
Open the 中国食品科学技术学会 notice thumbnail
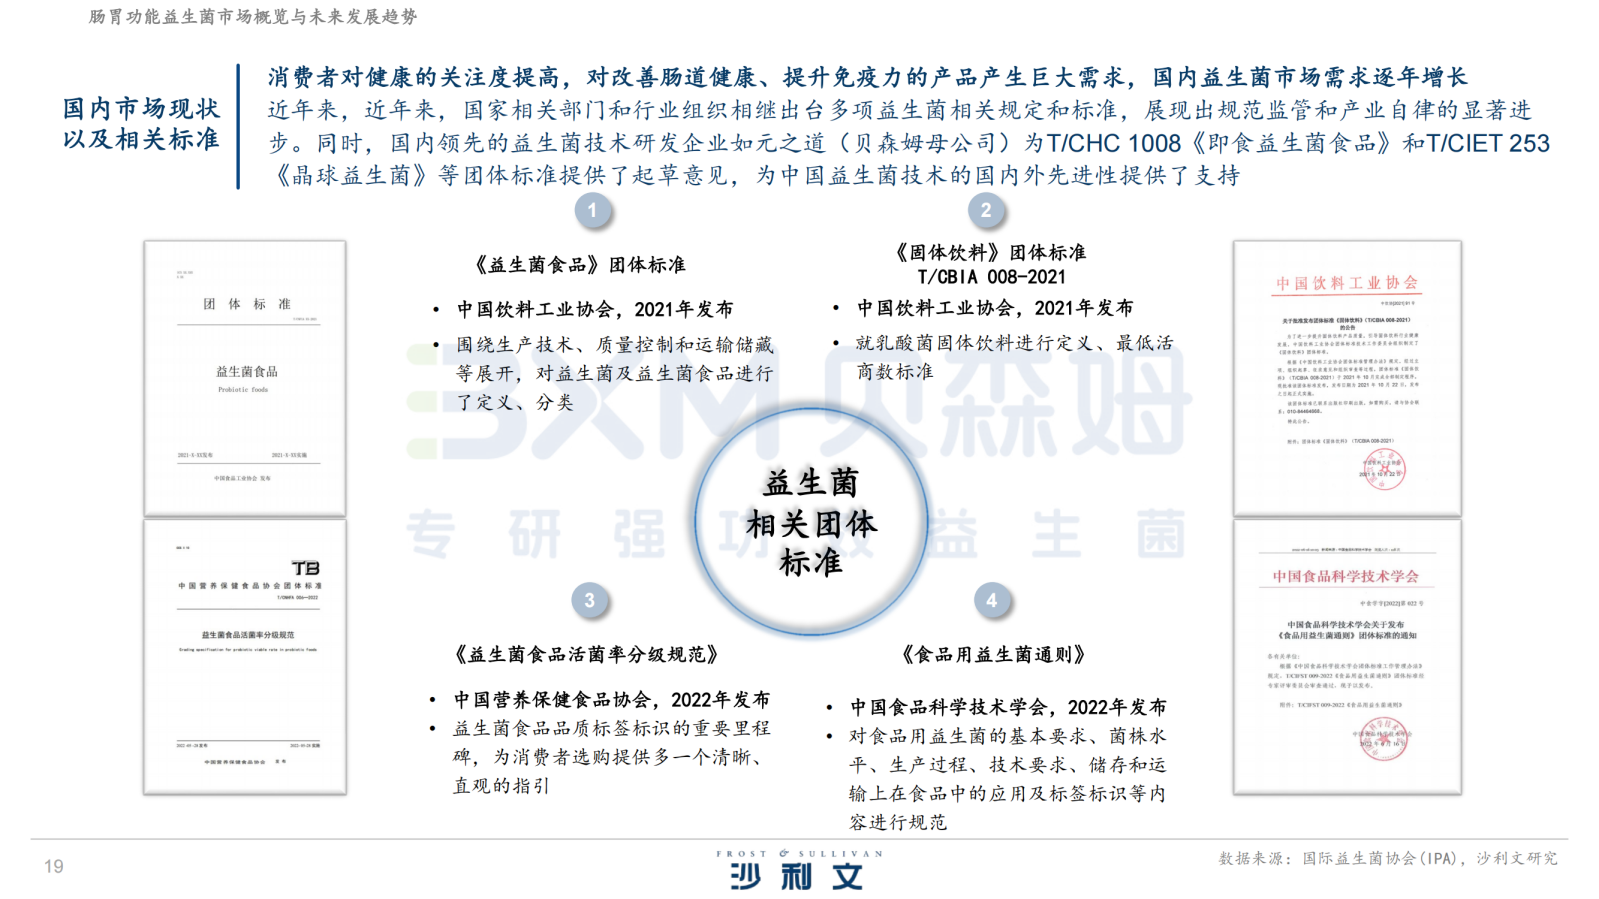[1347, 656]
